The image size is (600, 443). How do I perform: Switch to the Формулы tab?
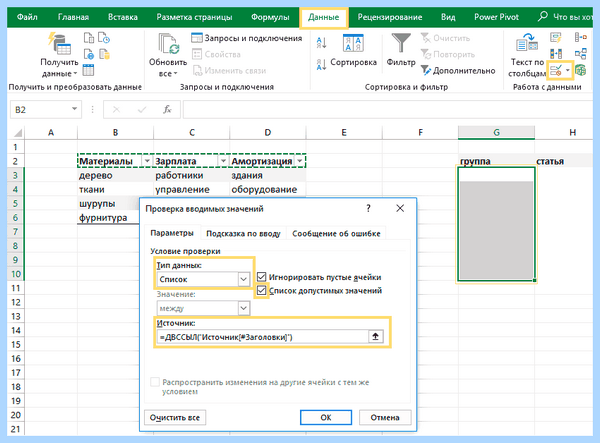point(270,17)
